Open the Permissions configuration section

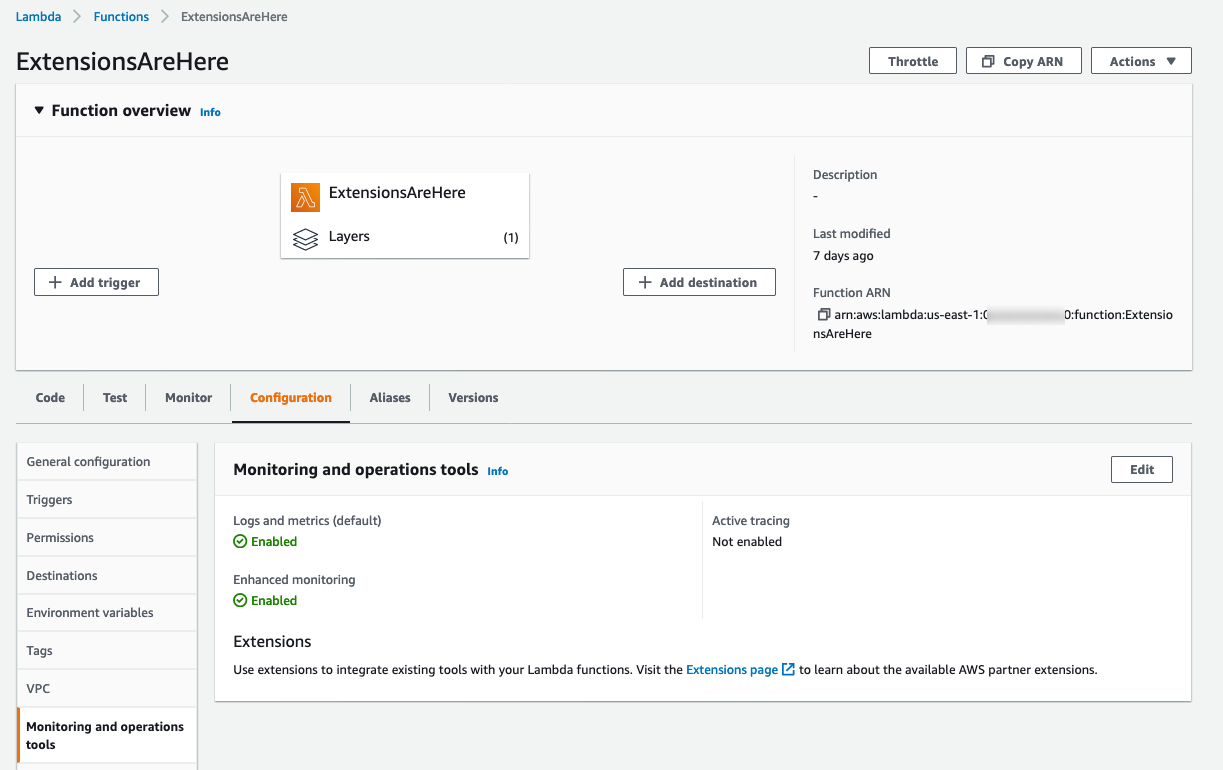pos(60,538)
